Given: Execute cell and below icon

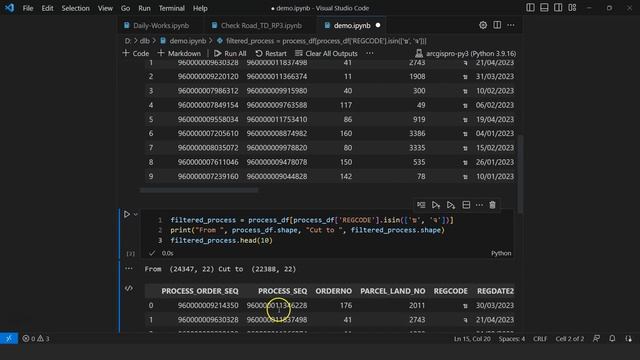Looking at the screenshot, I should coord(451,205).
